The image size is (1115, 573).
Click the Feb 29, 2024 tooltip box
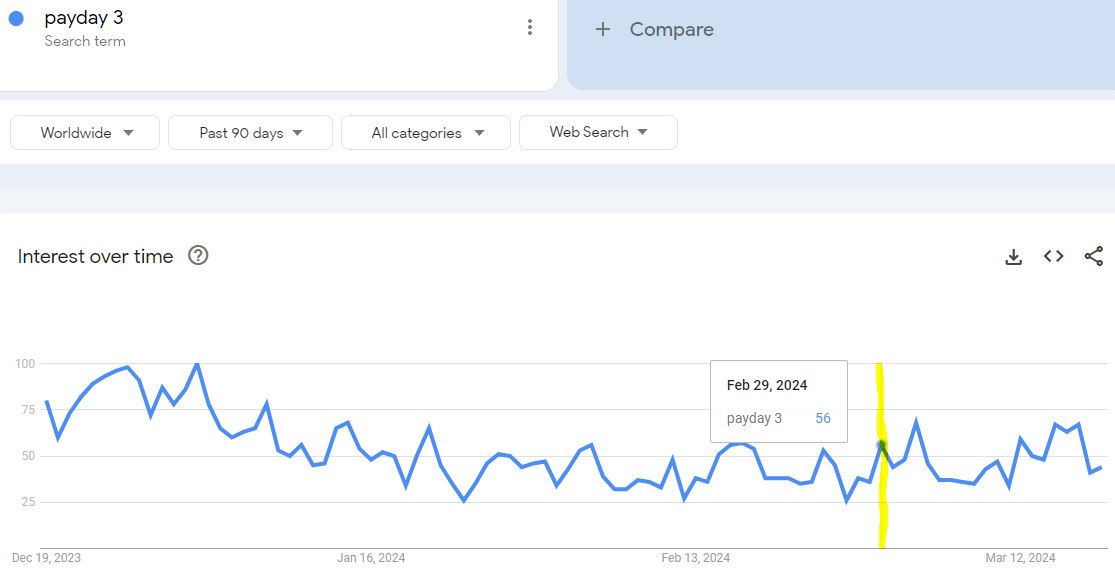(779, 401)
